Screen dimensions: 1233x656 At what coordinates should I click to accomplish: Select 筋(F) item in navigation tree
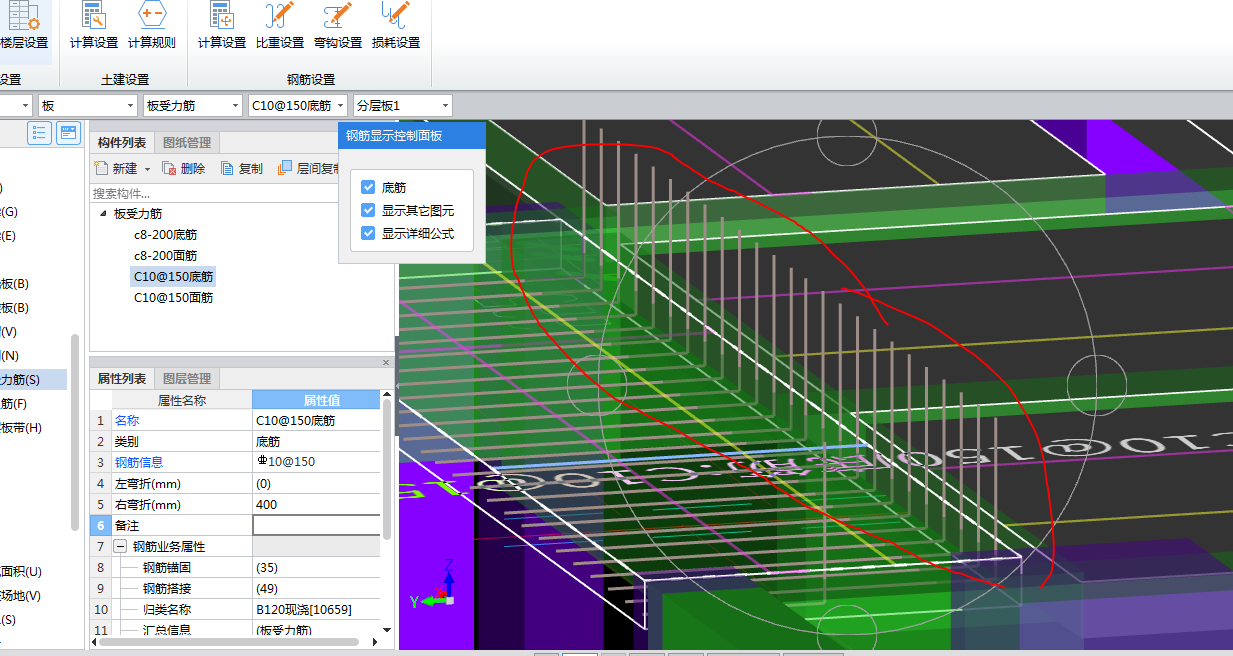click(14, 403)
